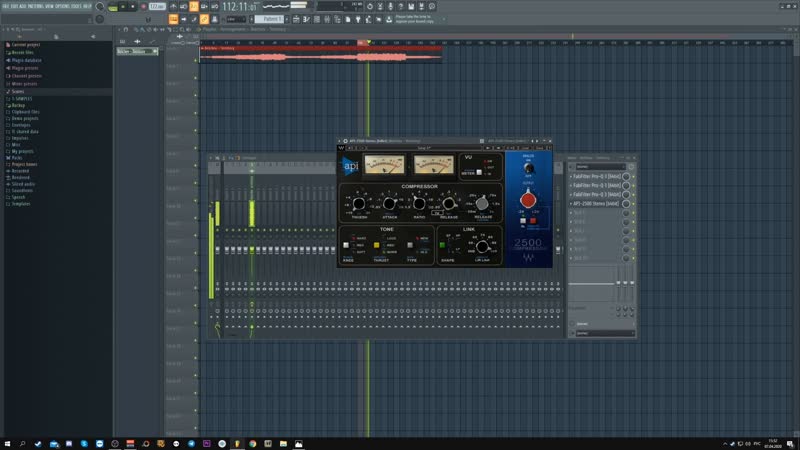Screen dimensions: 800x450
Task: Open the Backup folder
Action: (16, 105)
